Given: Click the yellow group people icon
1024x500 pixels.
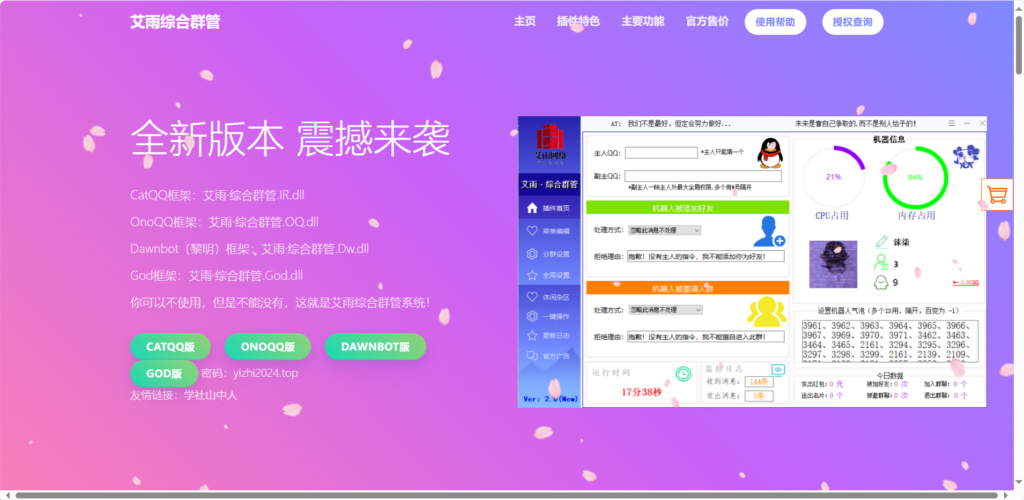Looking at the screenshot, I should tap(767, 312).
